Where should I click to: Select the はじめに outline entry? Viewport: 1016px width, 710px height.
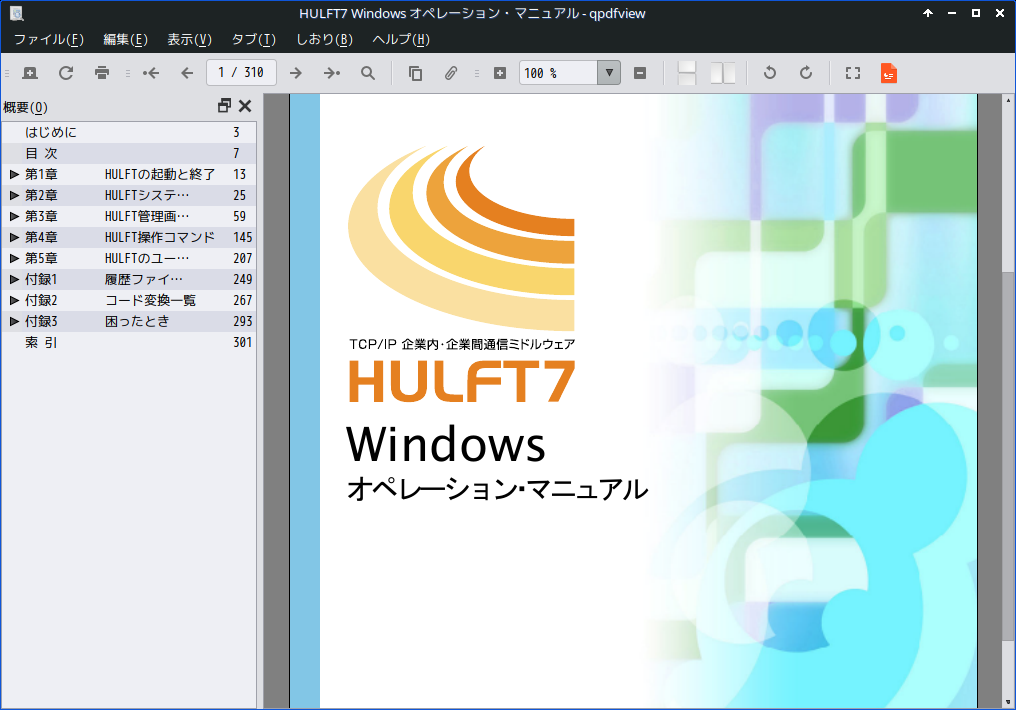tap(129, 132)
